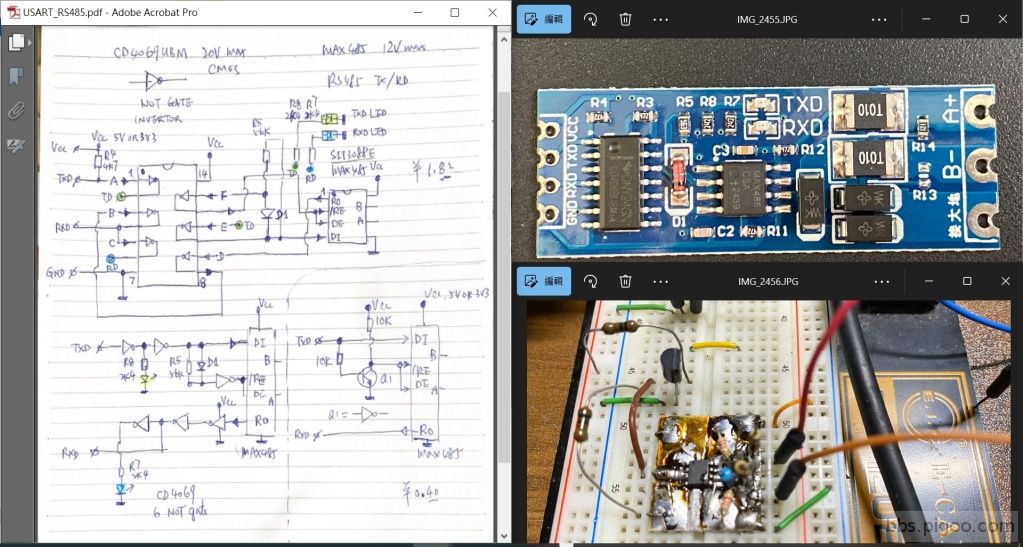Rotate the IMG_2456.JPG photo

click(590, 282)
